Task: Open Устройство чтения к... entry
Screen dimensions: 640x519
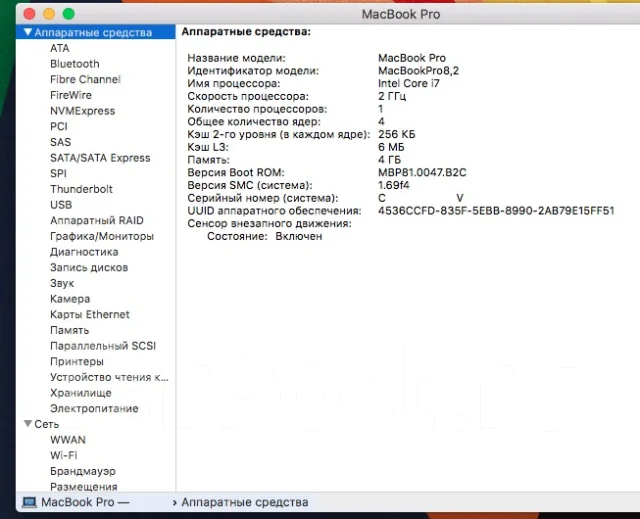Action: pos(109,377)
